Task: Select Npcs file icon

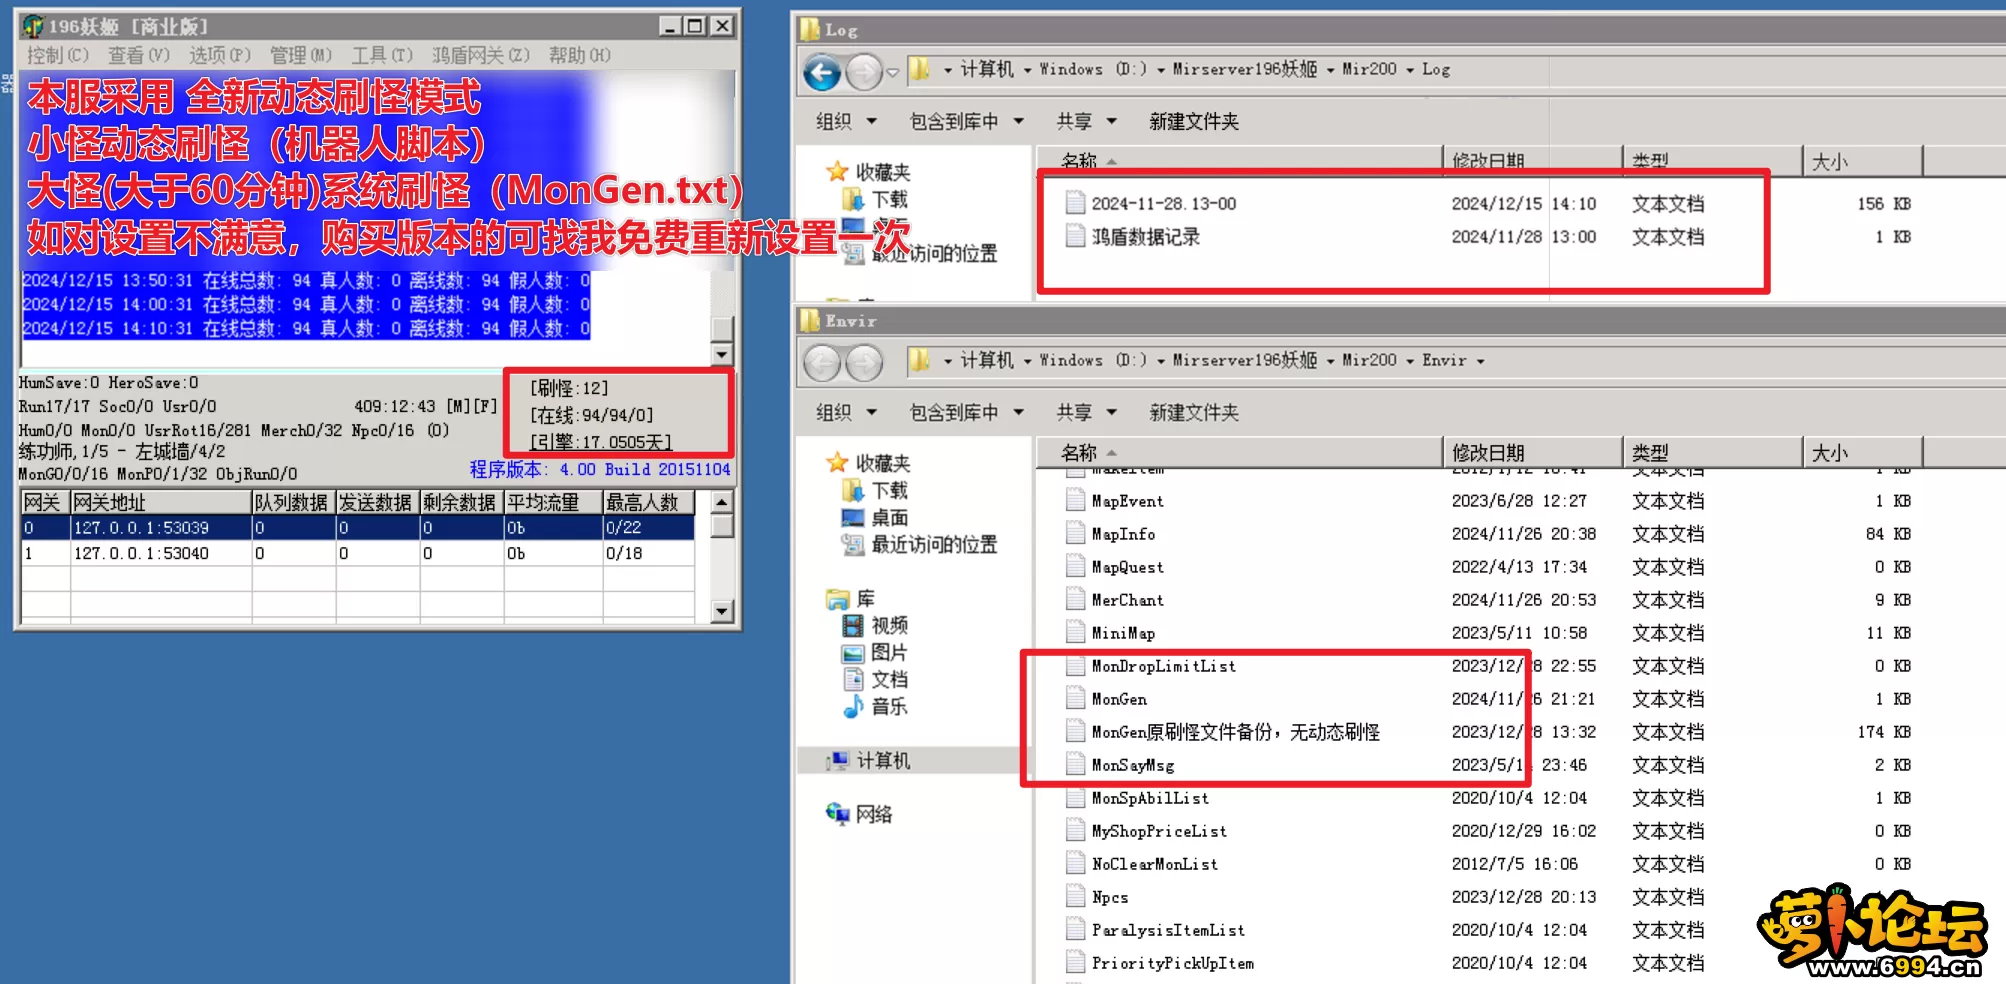Action: [1075, 896]
